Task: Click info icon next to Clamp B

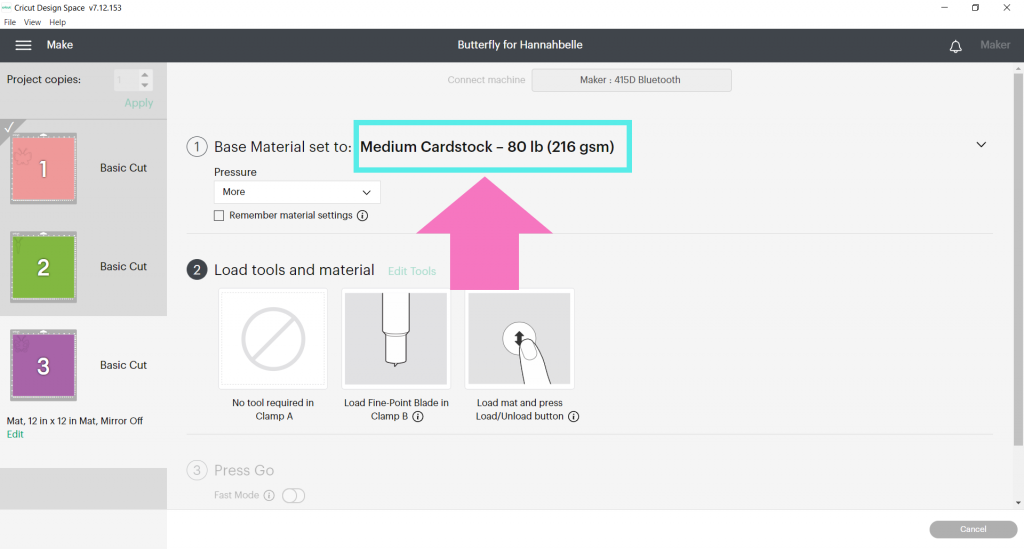Action: 418,416
